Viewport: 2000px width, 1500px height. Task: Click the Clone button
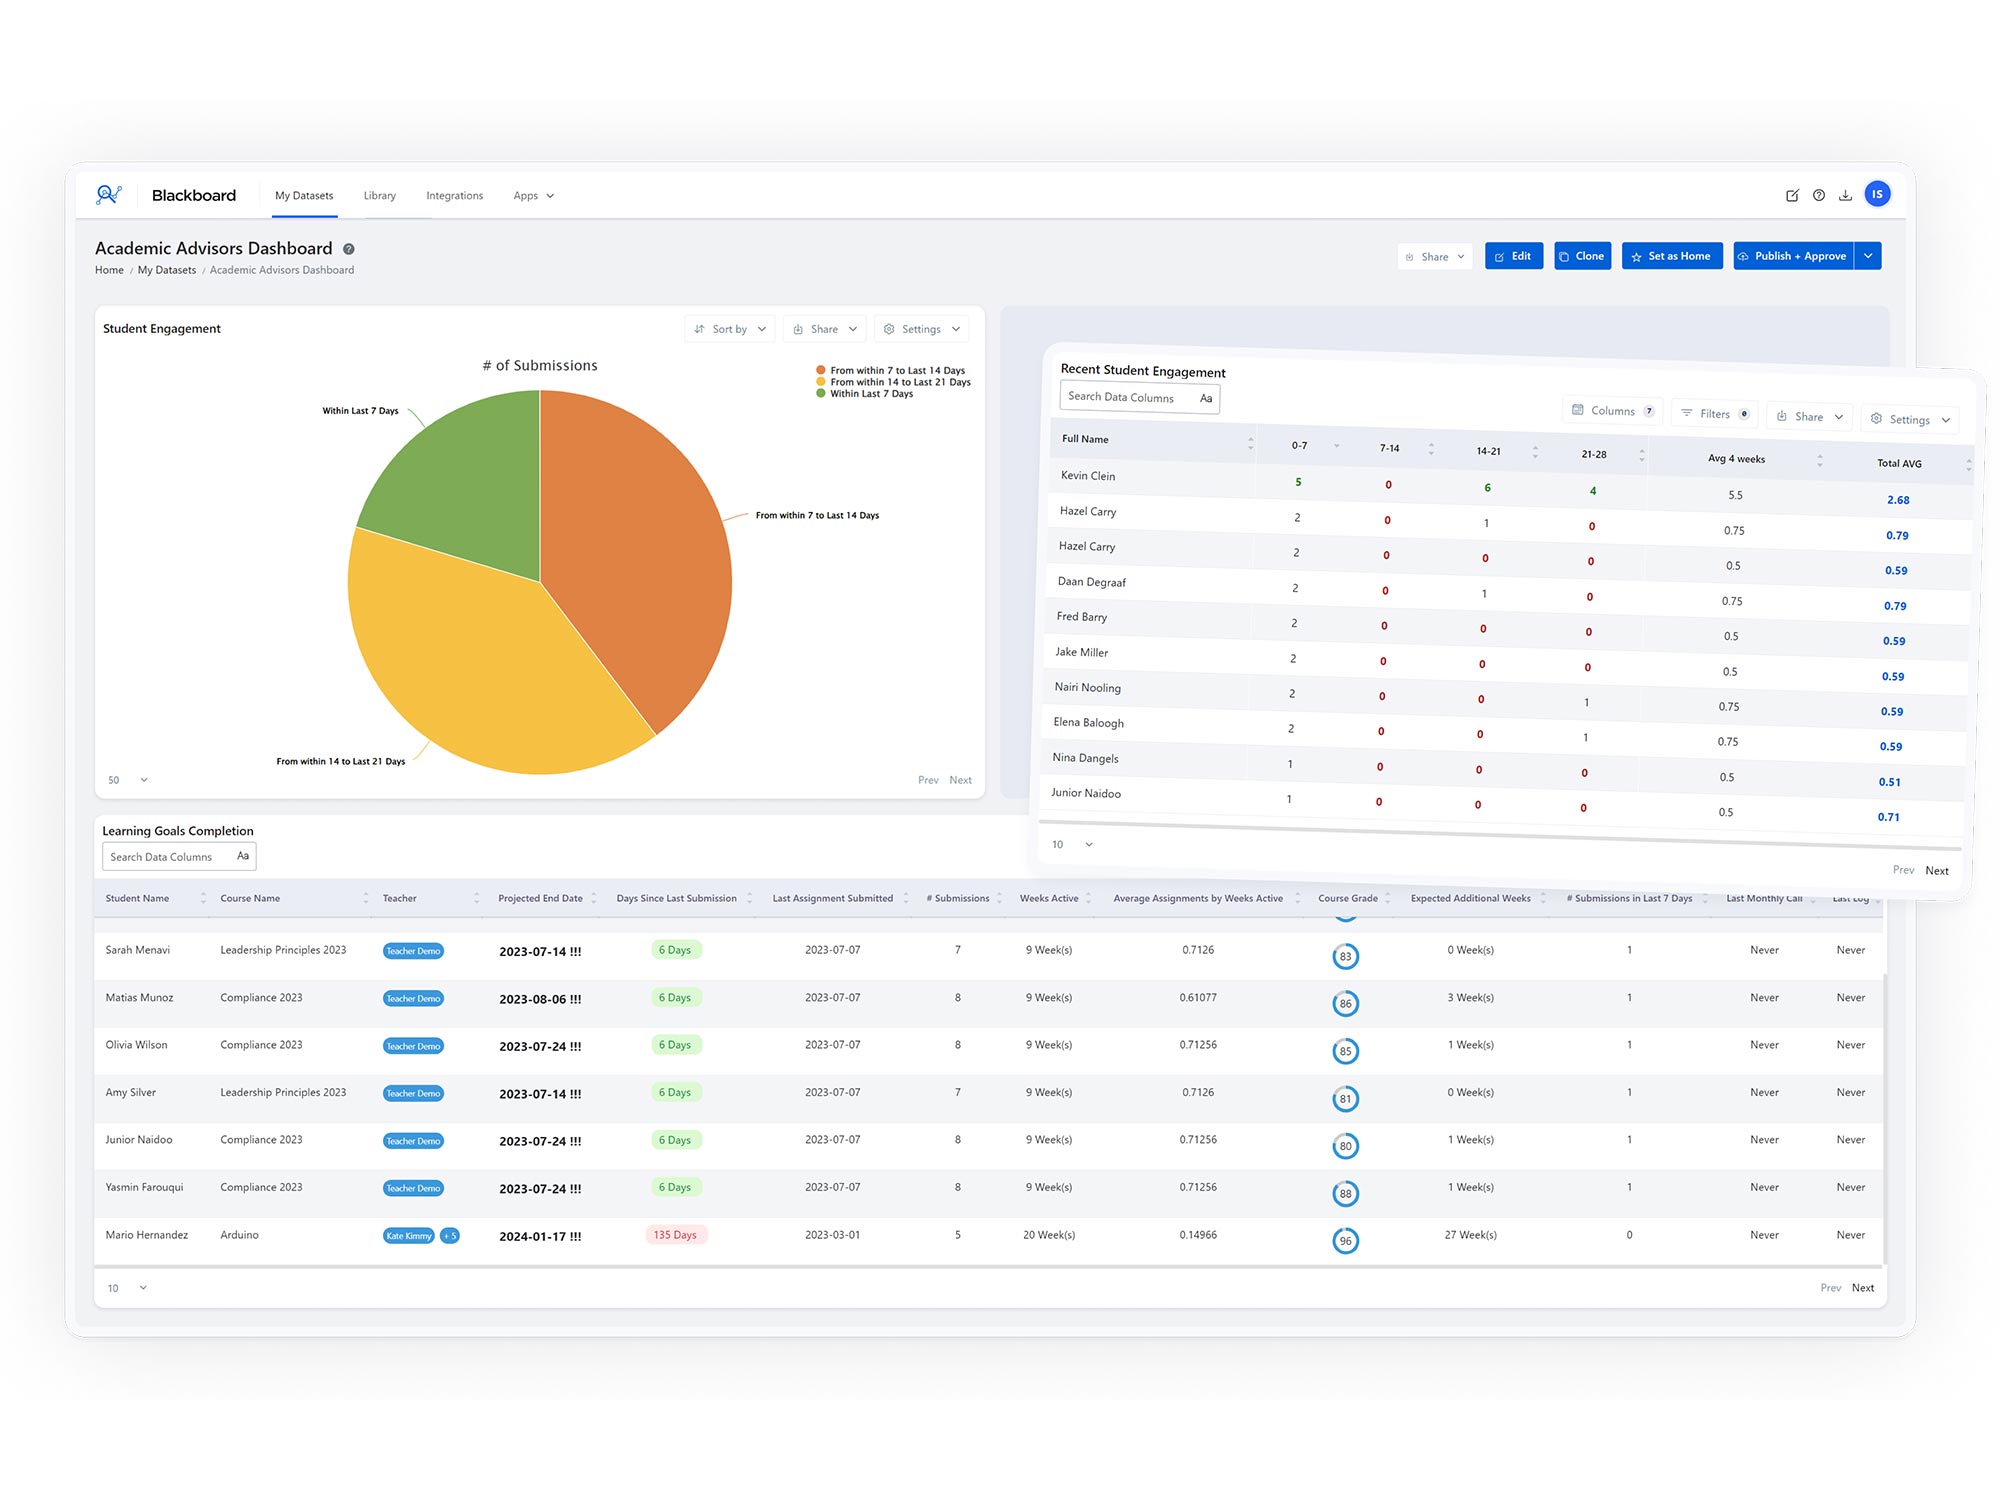[x=1582, y=256]
